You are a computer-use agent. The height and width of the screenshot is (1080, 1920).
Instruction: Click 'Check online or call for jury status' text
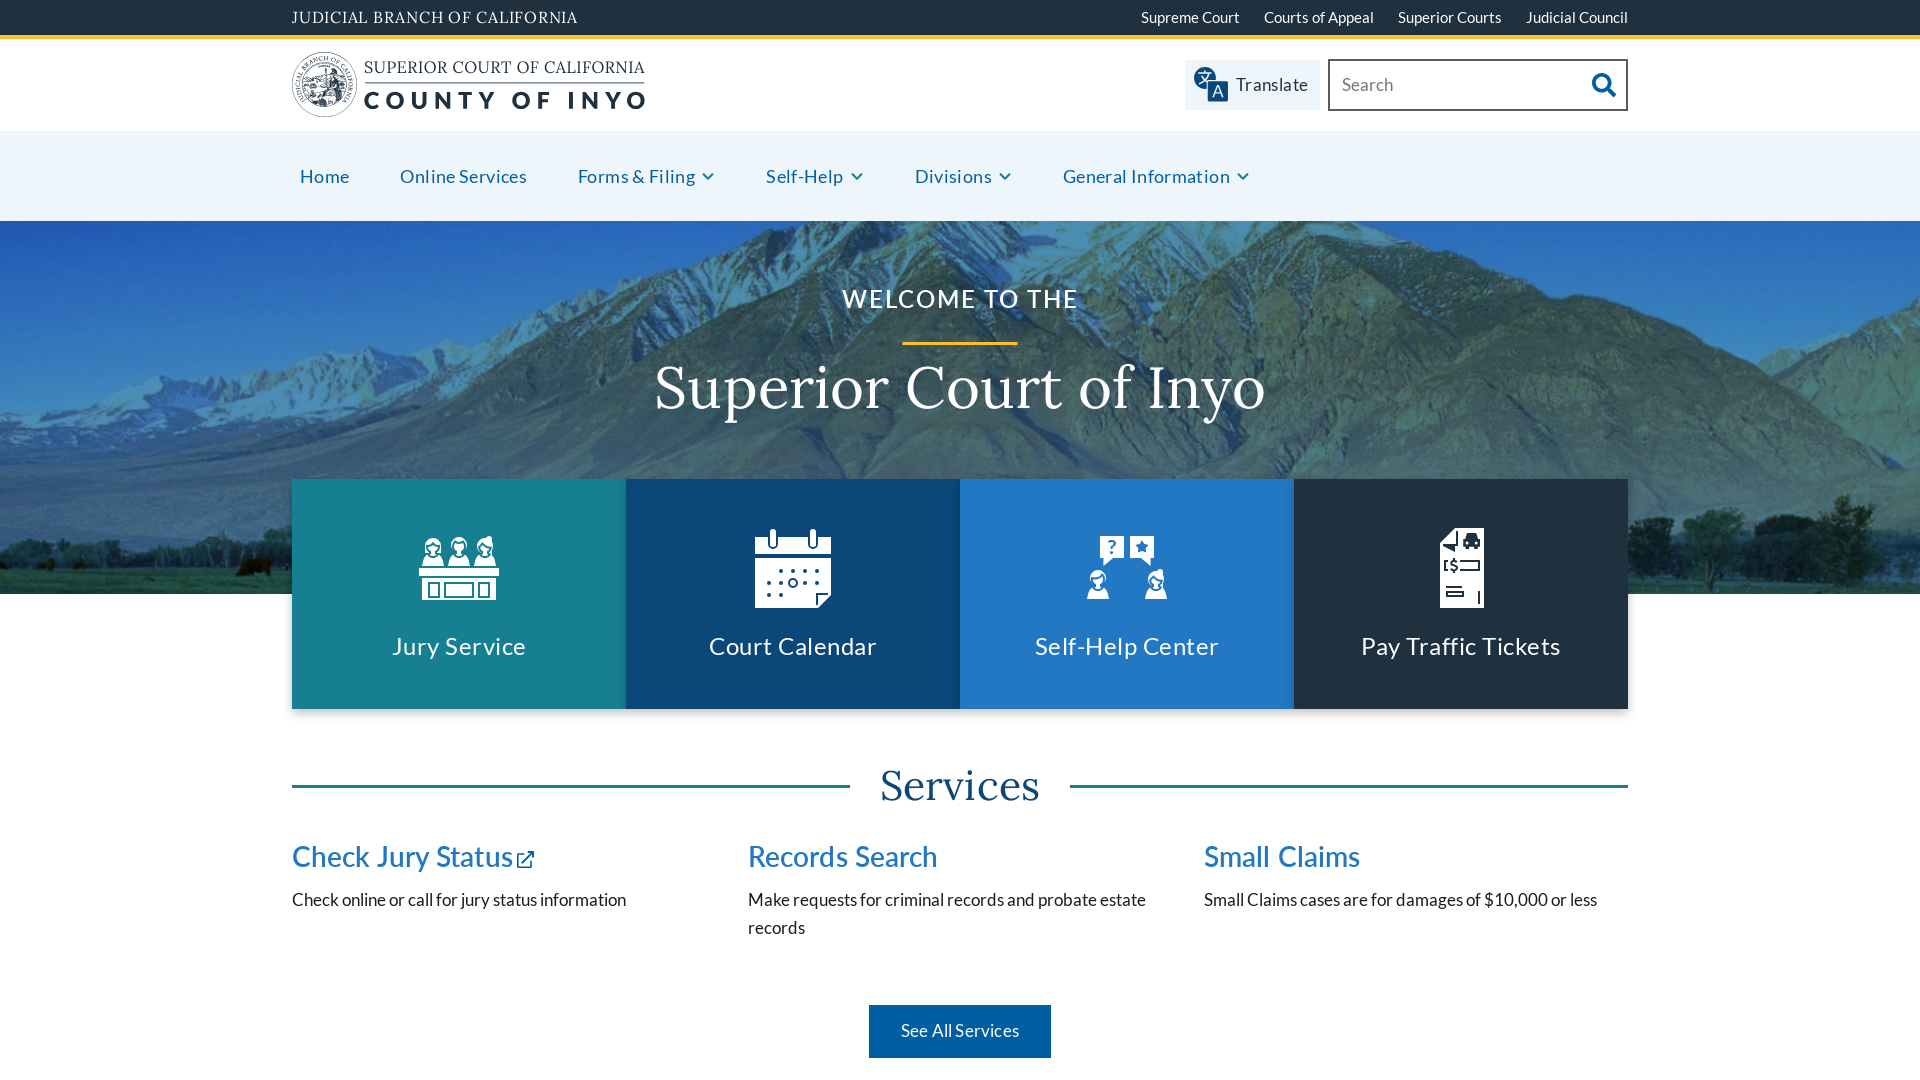[459, 900]
